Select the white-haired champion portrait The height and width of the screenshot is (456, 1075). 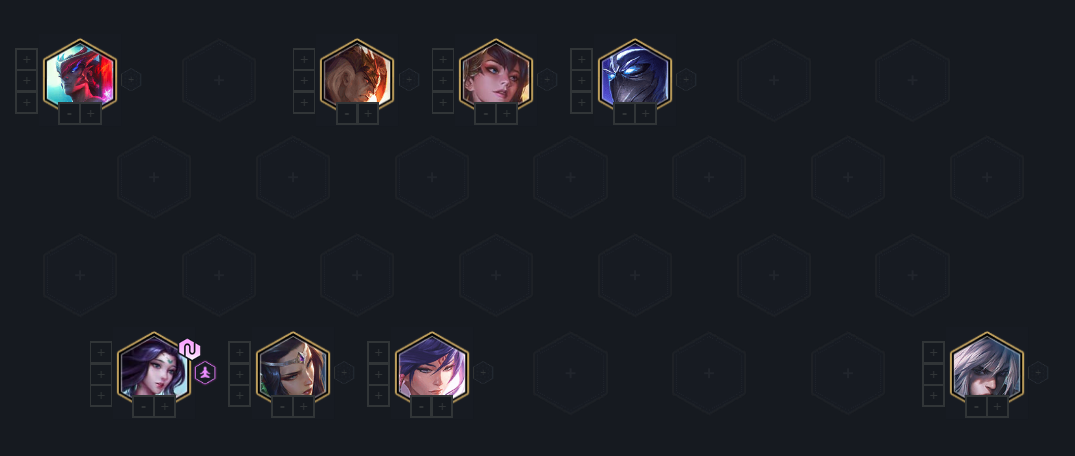987,367
